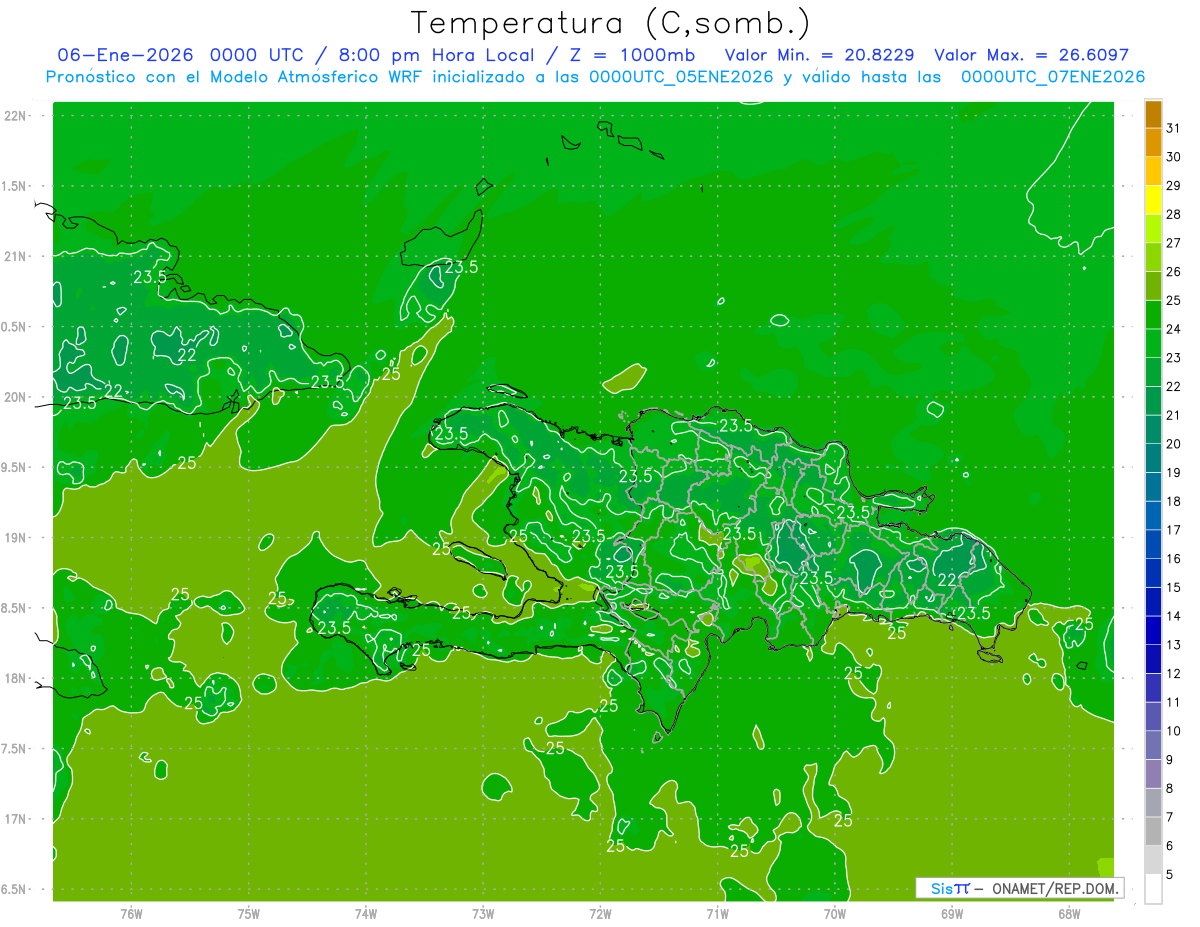1200x927 pixels.
Task: Pick the color bar segment between 12 and 13
Action: point(1153,659)
